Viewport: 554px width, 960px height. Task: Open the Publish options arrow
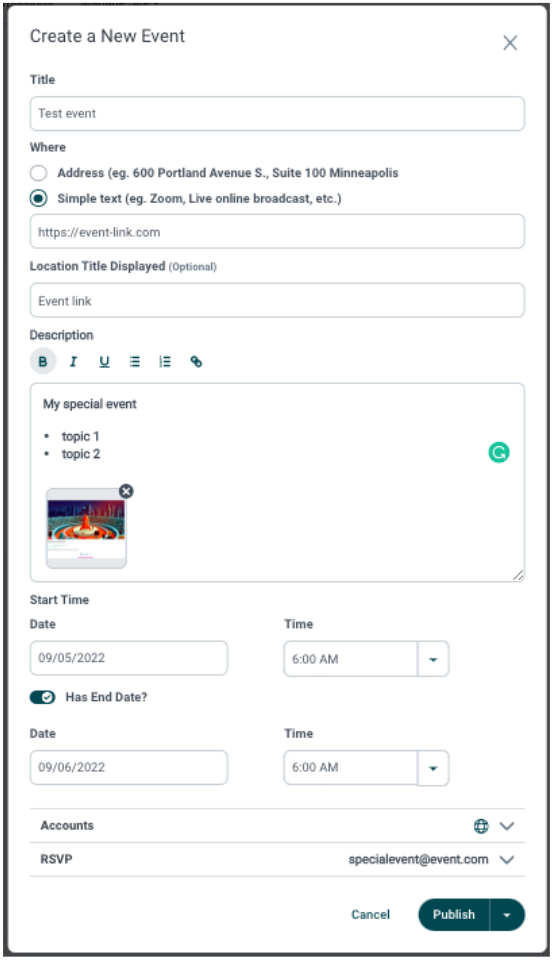pyautogui.click(x=507, y=915)
